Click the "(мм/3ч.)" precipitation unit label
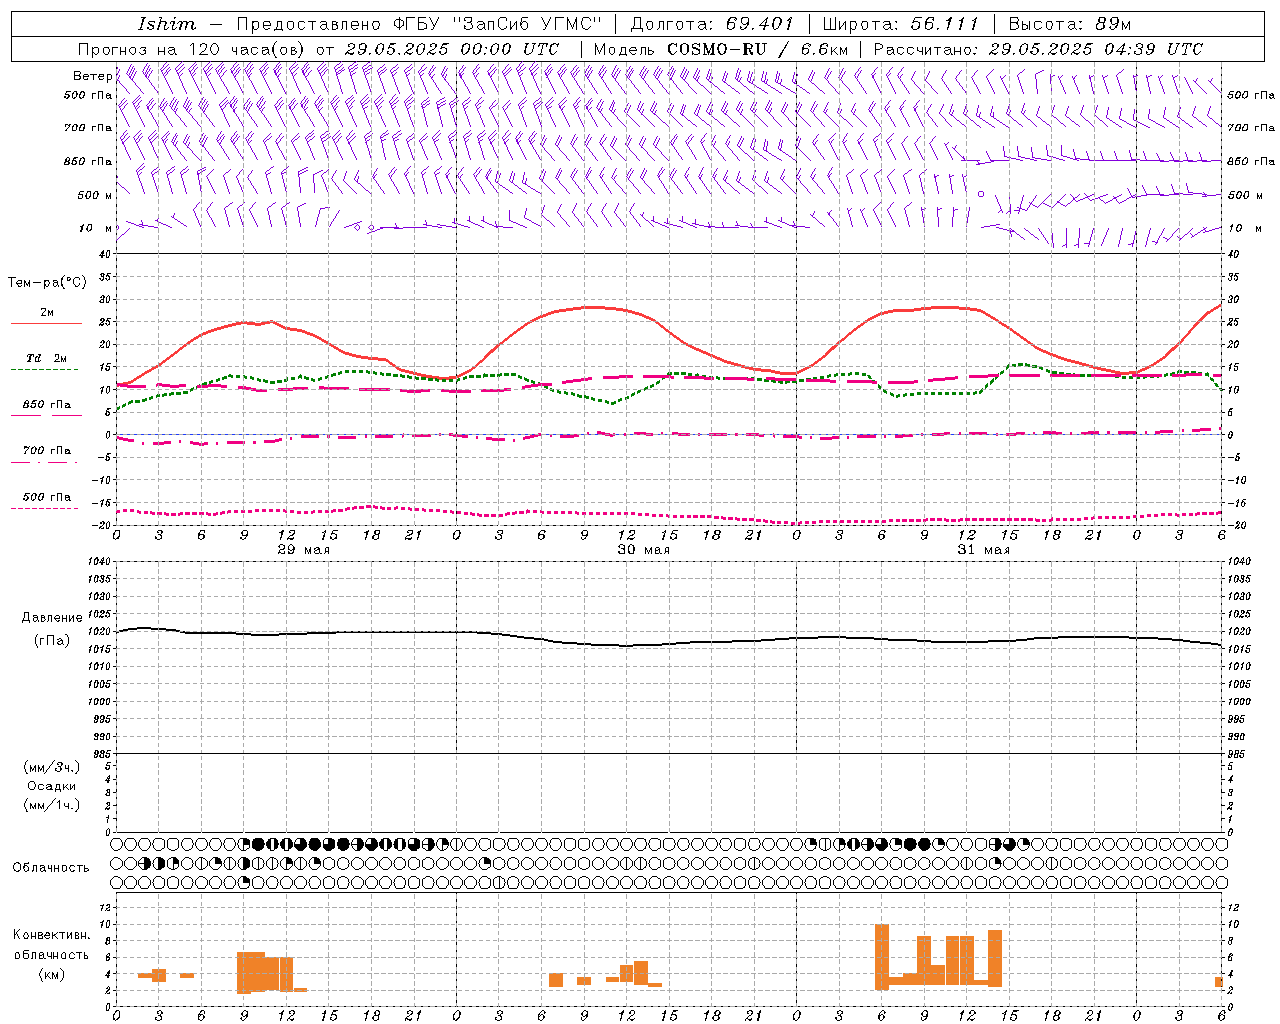This screenshot has height=1024, width=1280. [52, 767]
